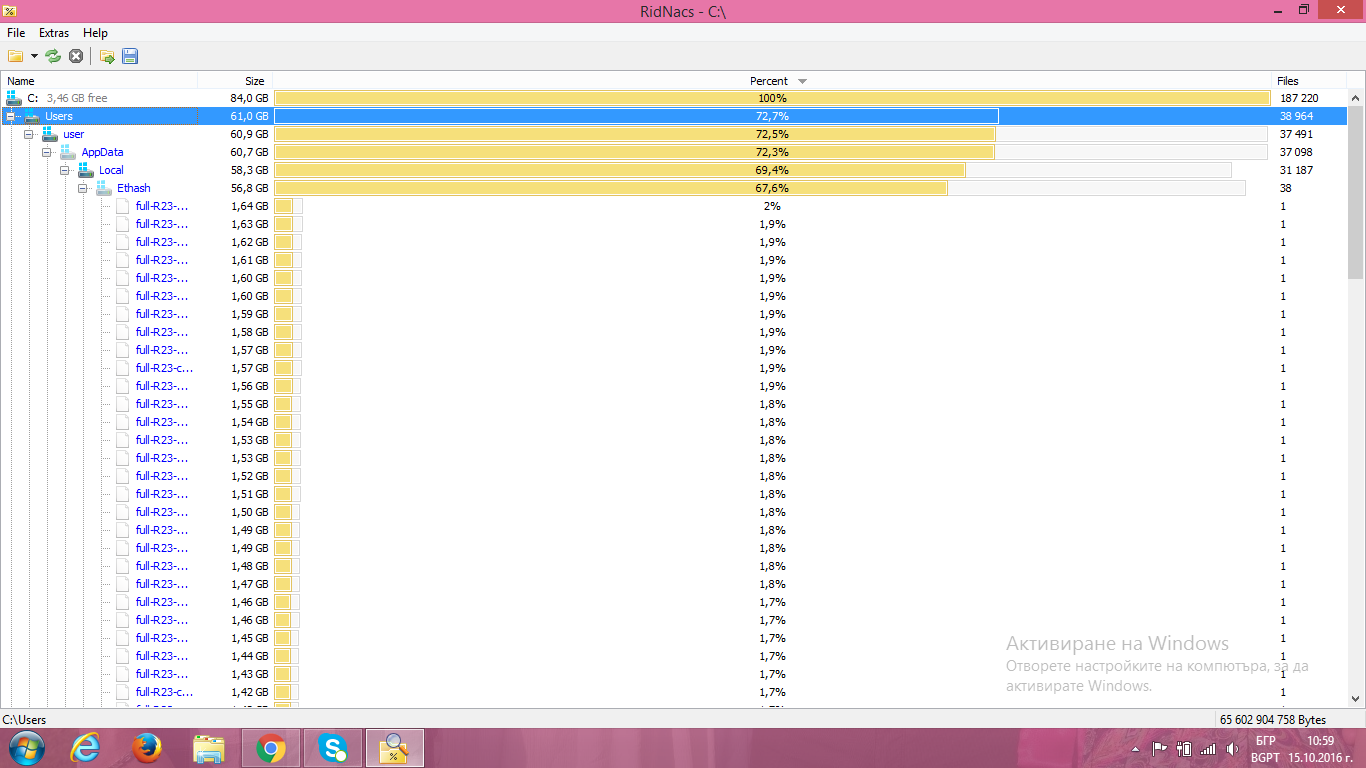
Task: Click the folder with green arrow icon
Action: [x=107, y=56]
